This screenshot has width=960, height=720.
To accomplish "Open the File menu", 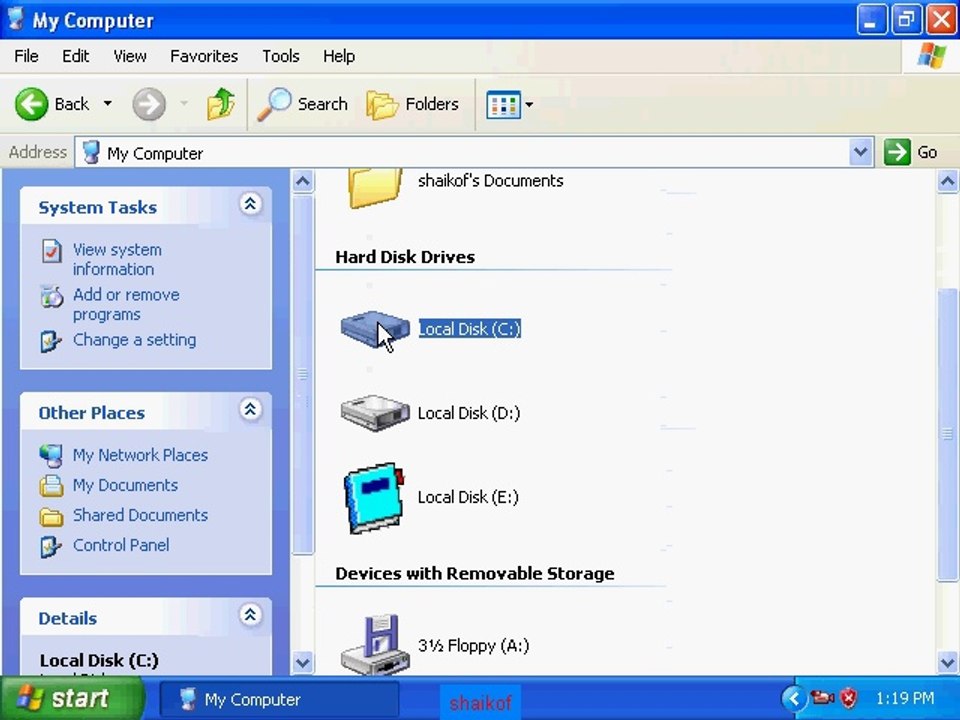I will tap(26, 56).
